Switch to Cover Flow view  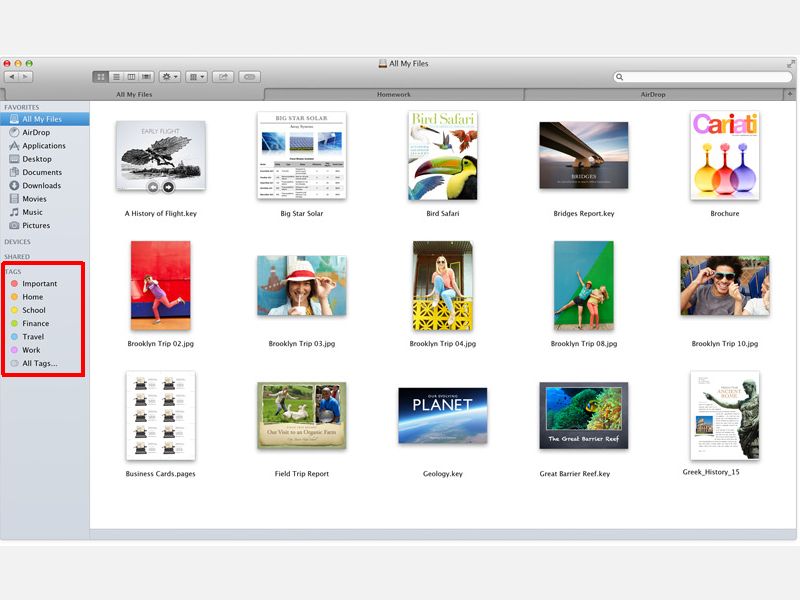pyautogui.click(x=146, y=77)
